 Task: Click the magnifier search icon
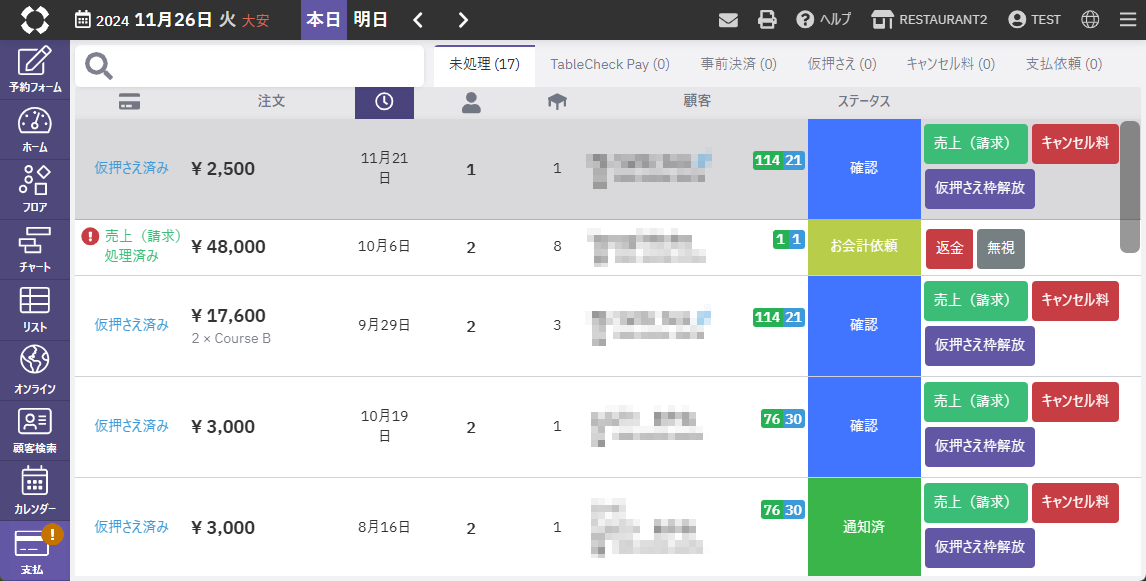click(99, 66)
